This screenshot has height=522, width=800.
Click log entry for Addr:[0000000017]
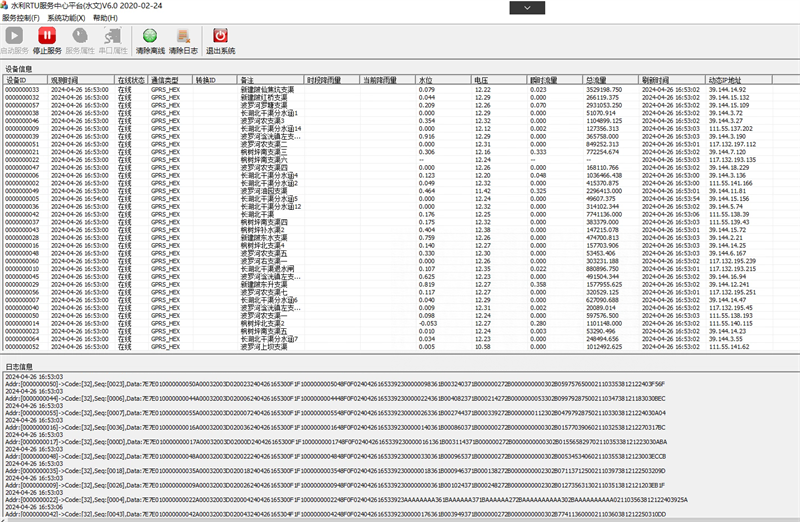[x=336, y=442]
